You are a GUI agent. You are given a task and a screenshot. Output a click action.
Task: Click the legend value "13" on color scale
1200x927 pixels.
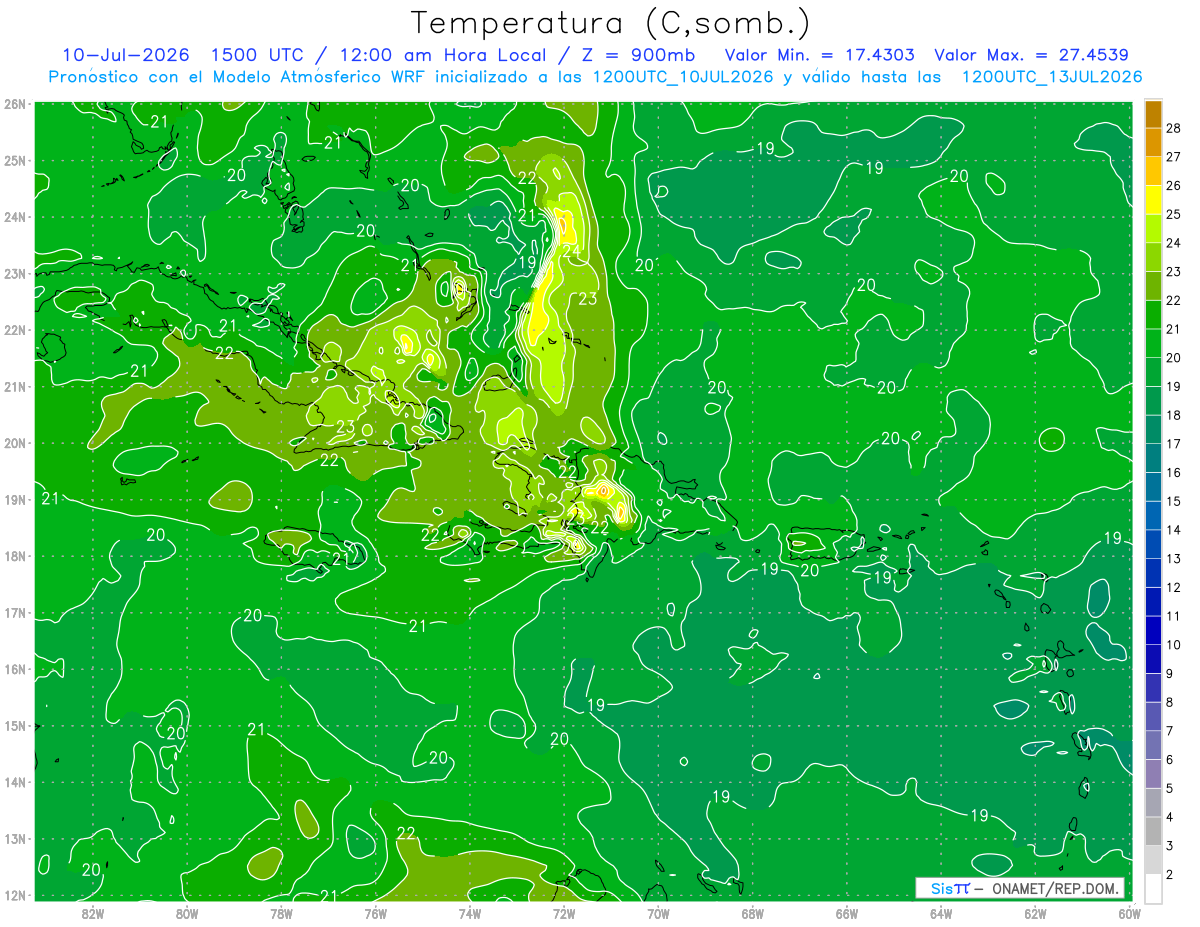tap(1174, 559)
